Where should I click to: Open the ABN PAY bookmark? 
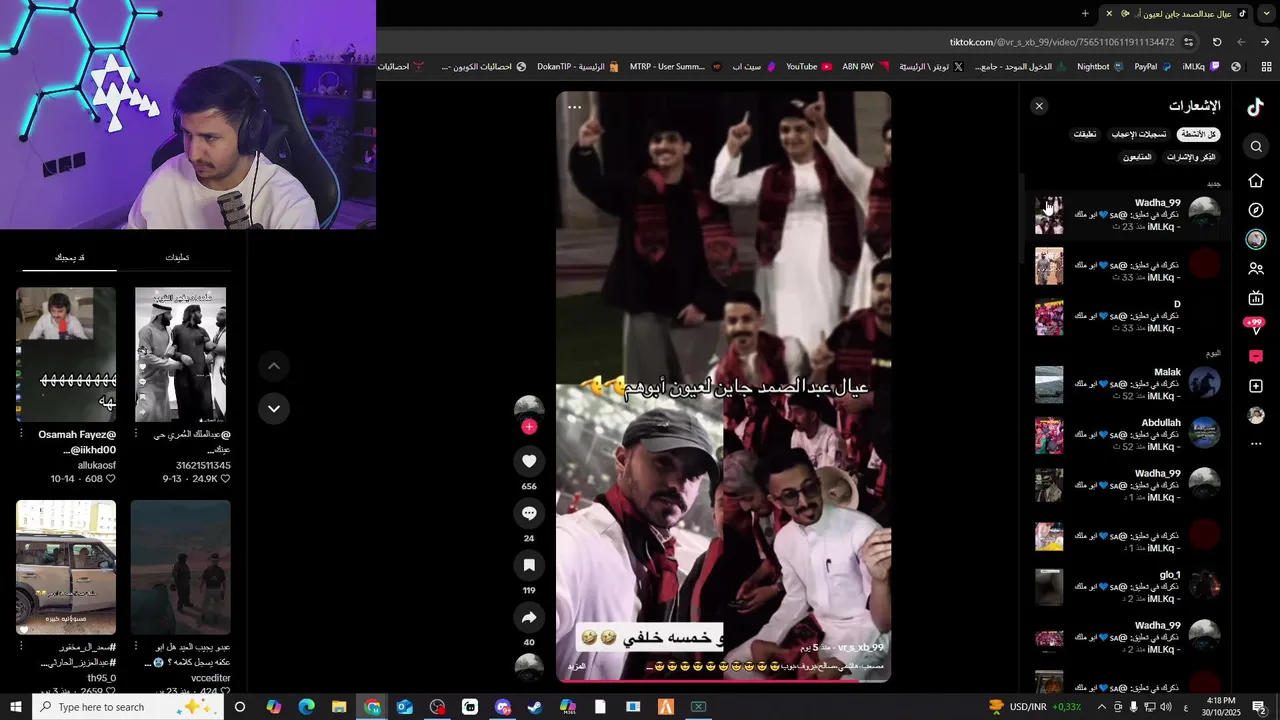pos(865,67)
